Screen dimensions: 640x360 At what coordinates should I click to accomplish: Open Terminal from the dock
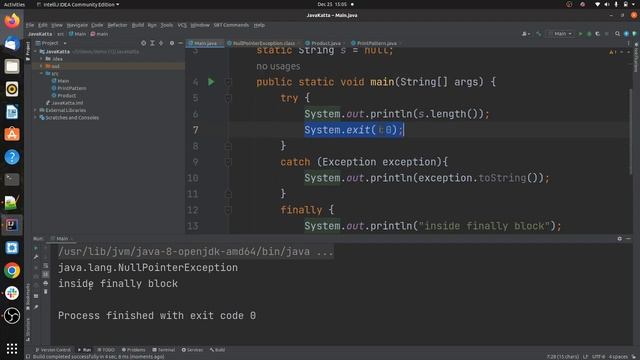(x=12, y=179)
